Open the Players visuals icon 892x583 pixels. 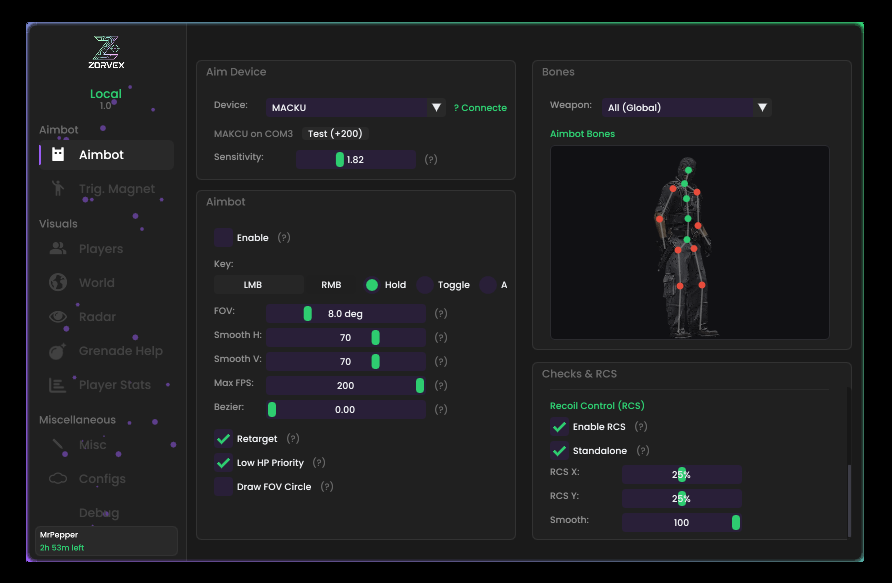[58, 249]
